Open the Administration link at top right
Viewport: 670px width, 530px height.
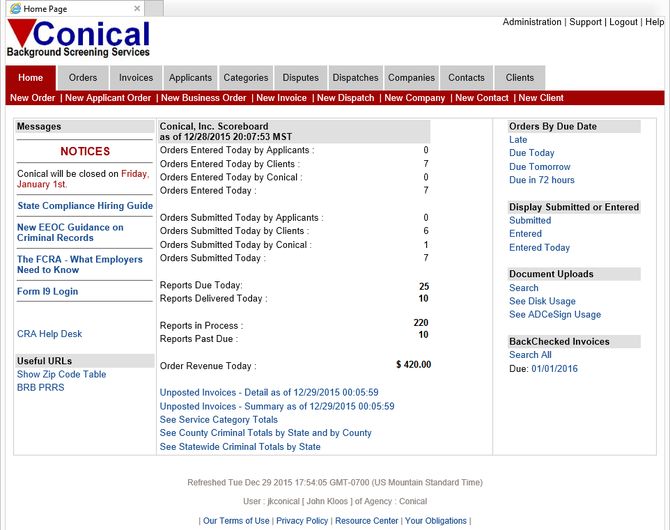click(532, 22)
